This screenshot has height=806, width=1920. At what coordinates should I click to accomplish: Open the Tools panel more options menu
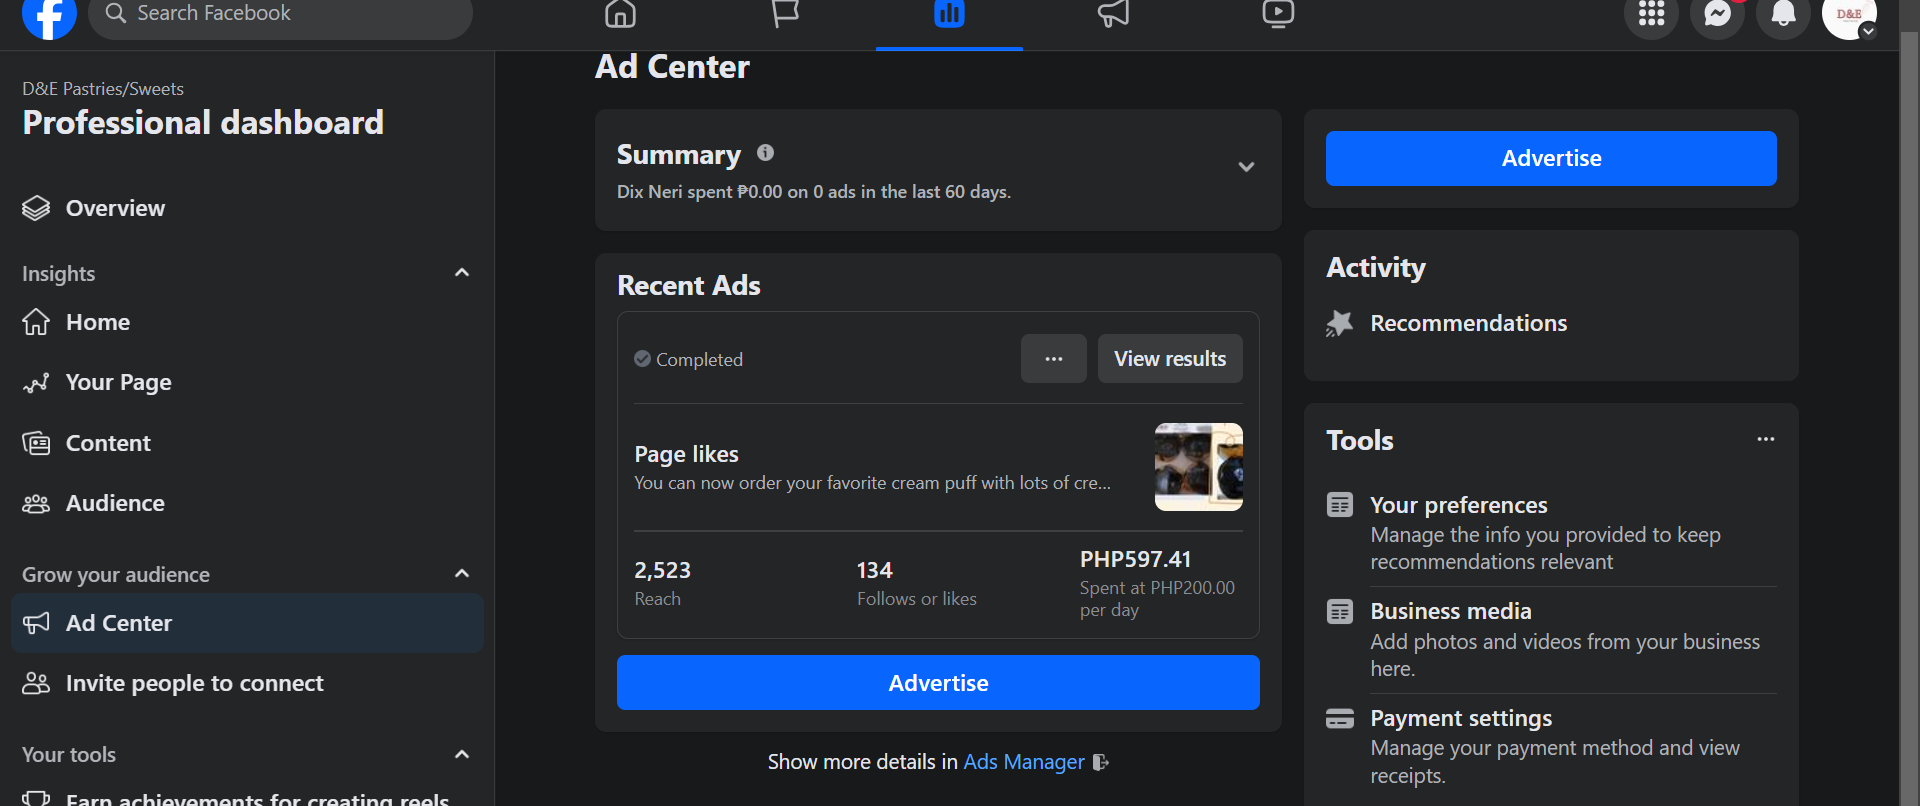(x=1766, y=439)
